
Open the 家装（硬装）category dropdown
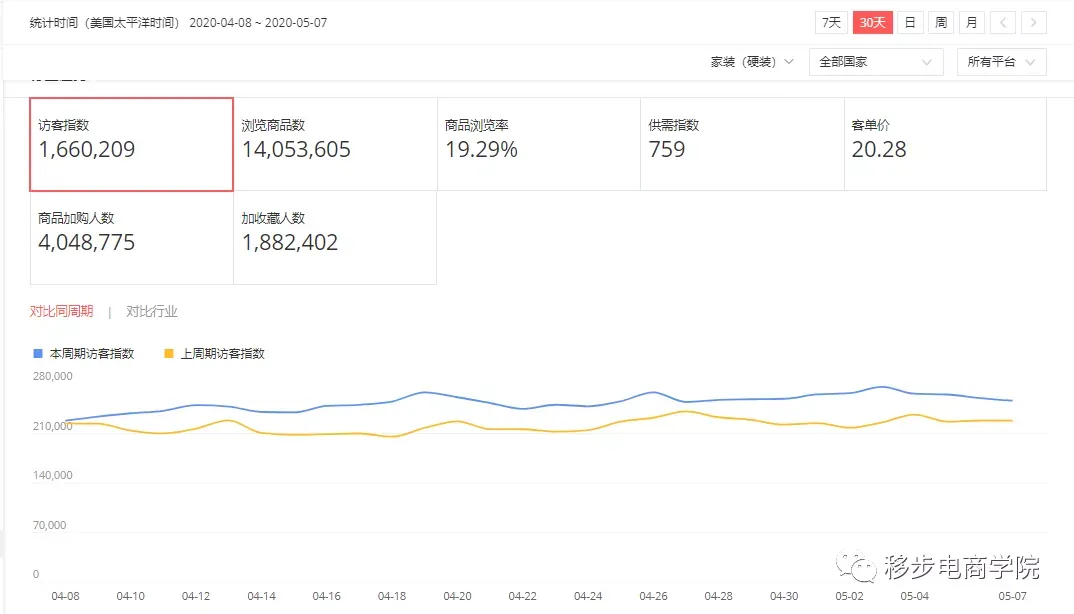point(751,62)
